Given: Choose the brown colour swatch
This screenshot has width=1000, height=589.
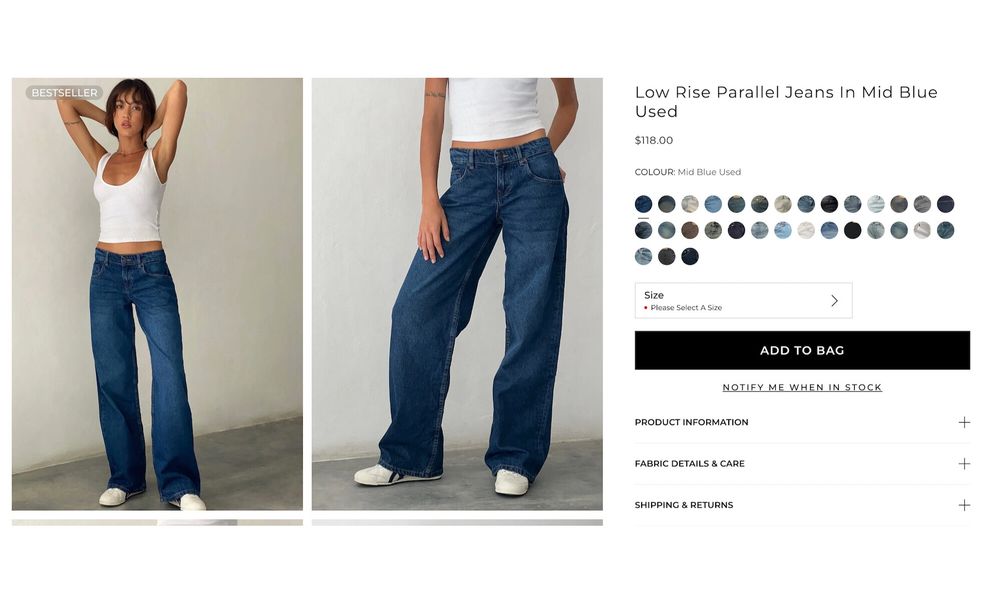Looking at the screenshot, I should [x=690, y=230].
